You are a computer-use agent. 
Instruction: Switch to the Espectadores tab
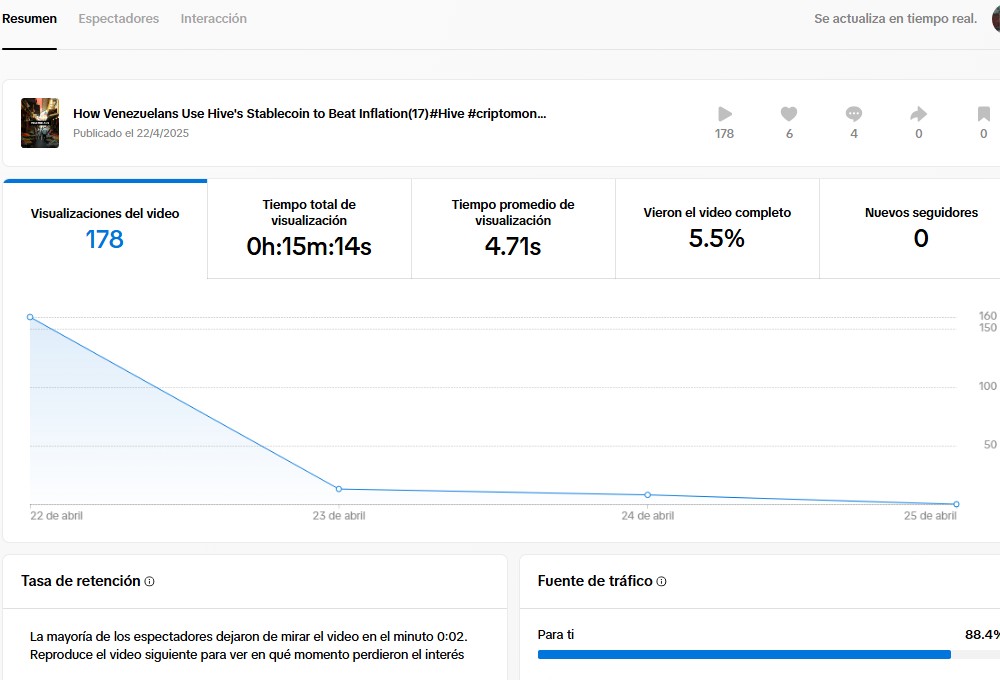[x=119, y=18]
